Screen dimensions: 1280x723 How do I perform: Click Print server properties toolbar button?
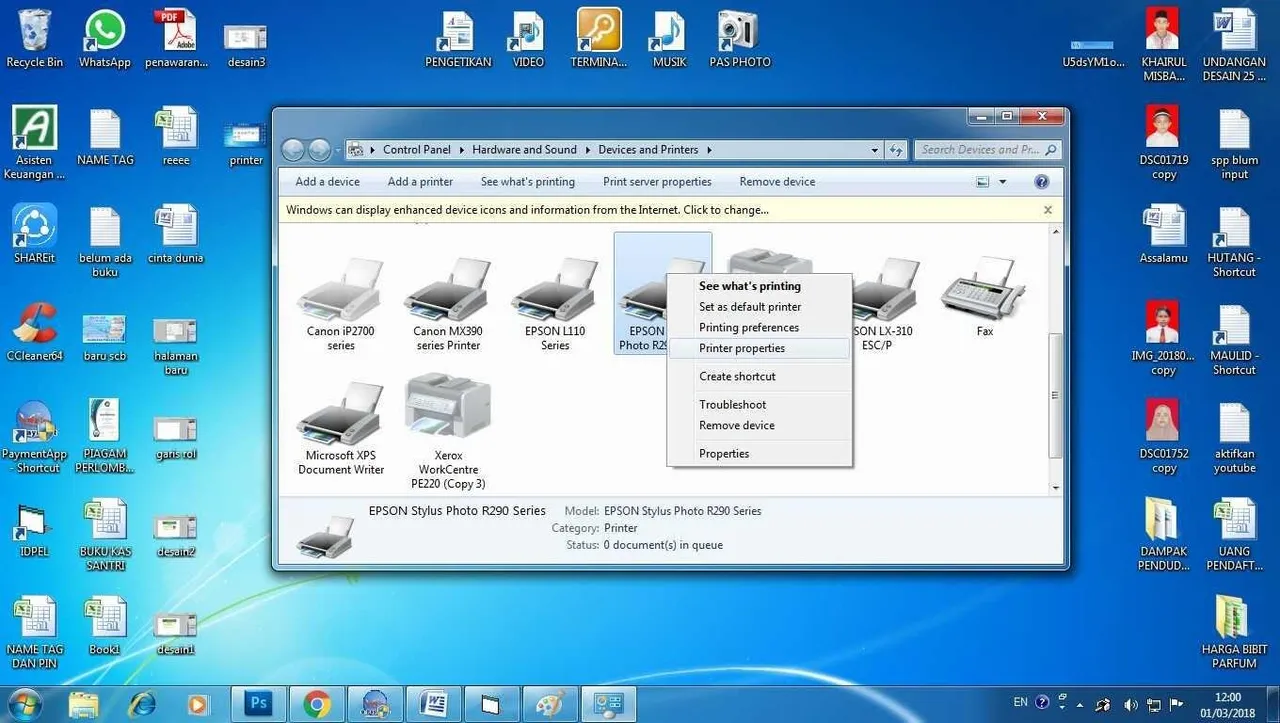tap(657, 182)
